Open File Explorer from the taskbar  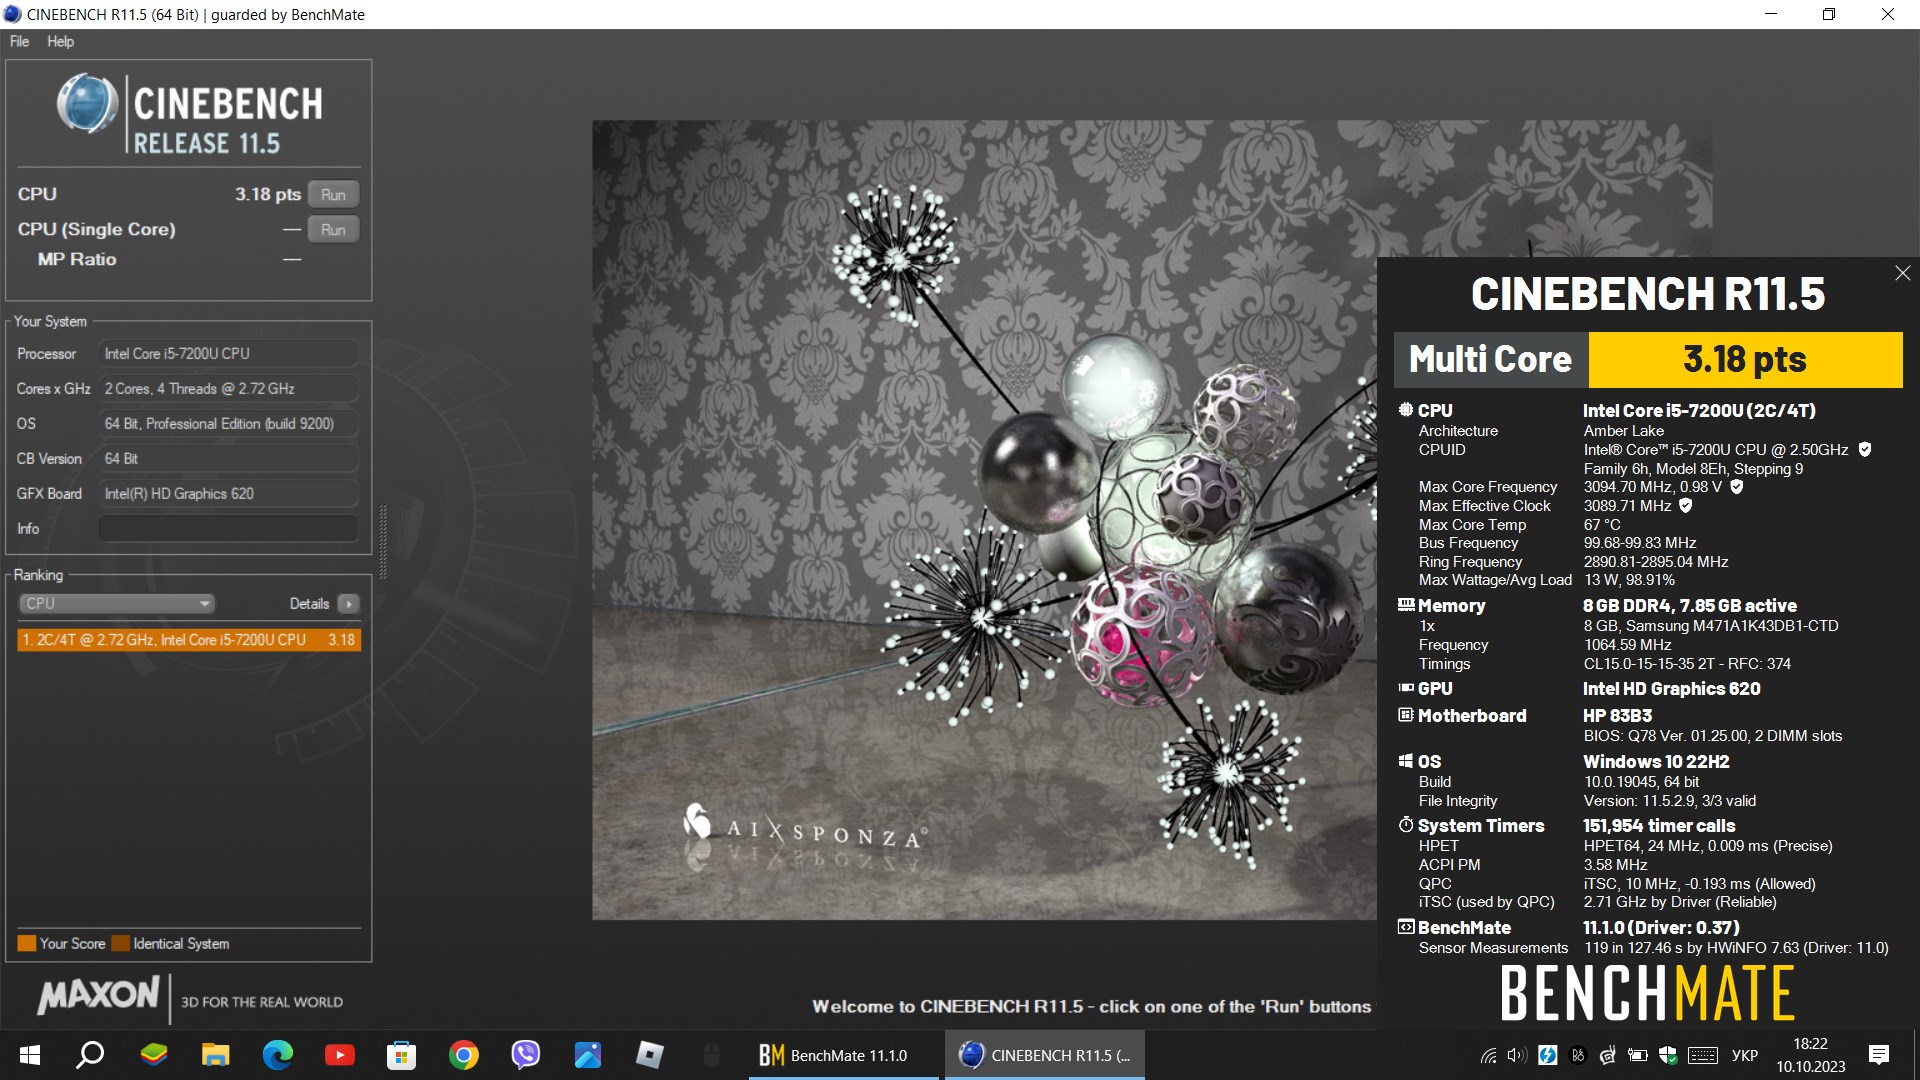(216, 1055)
